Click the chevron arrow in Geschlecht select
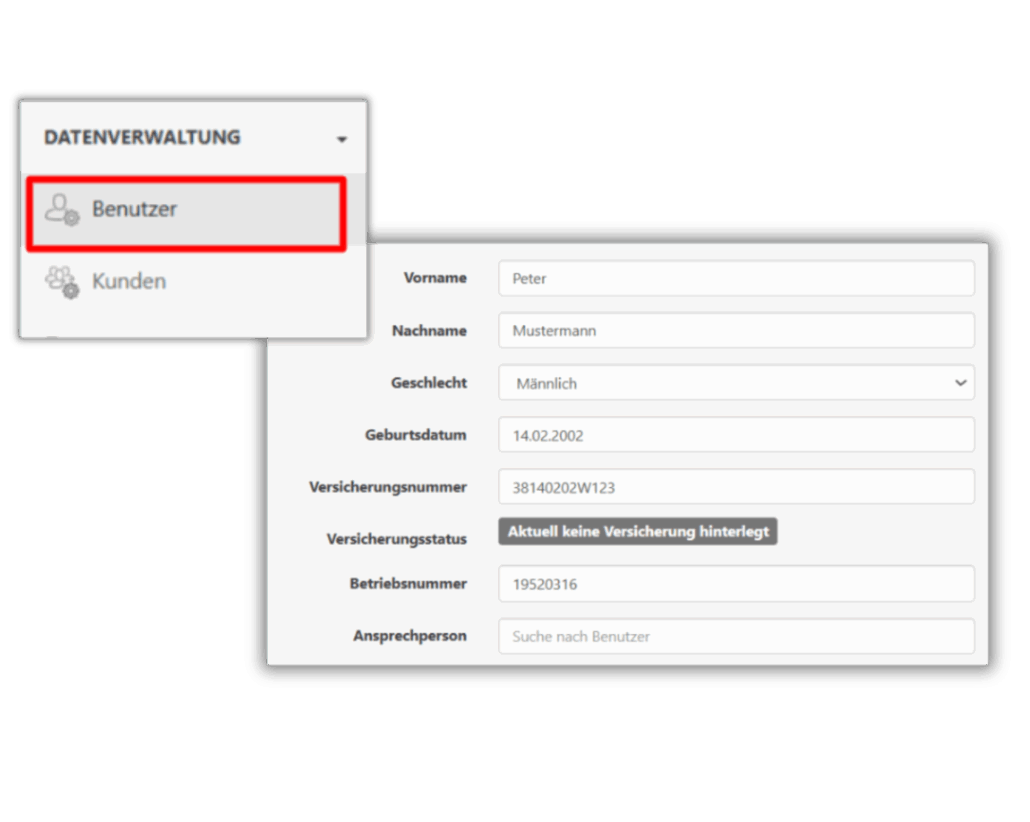The height and width of the screenshot is (822, 1030). 960,383
